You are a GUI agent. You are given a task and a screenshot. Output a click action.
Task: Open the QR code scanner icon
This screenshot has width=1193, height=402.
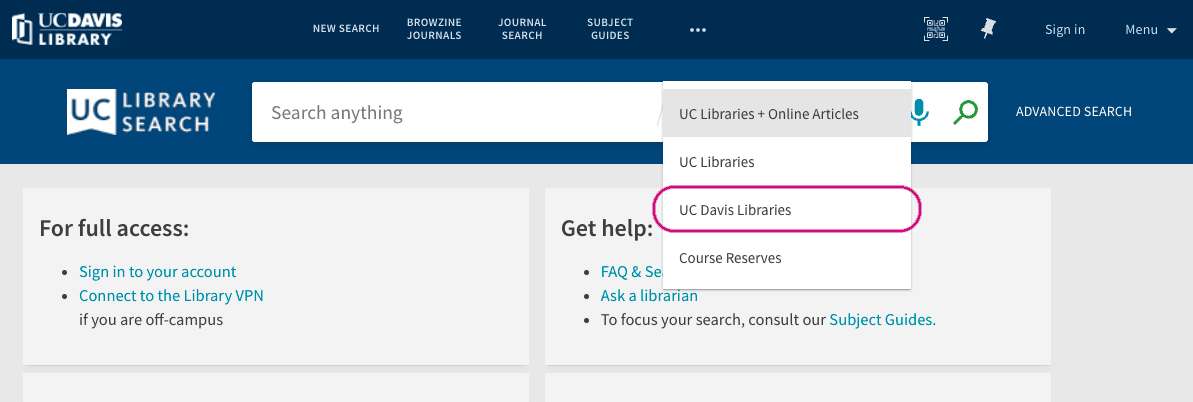point(935,29)
